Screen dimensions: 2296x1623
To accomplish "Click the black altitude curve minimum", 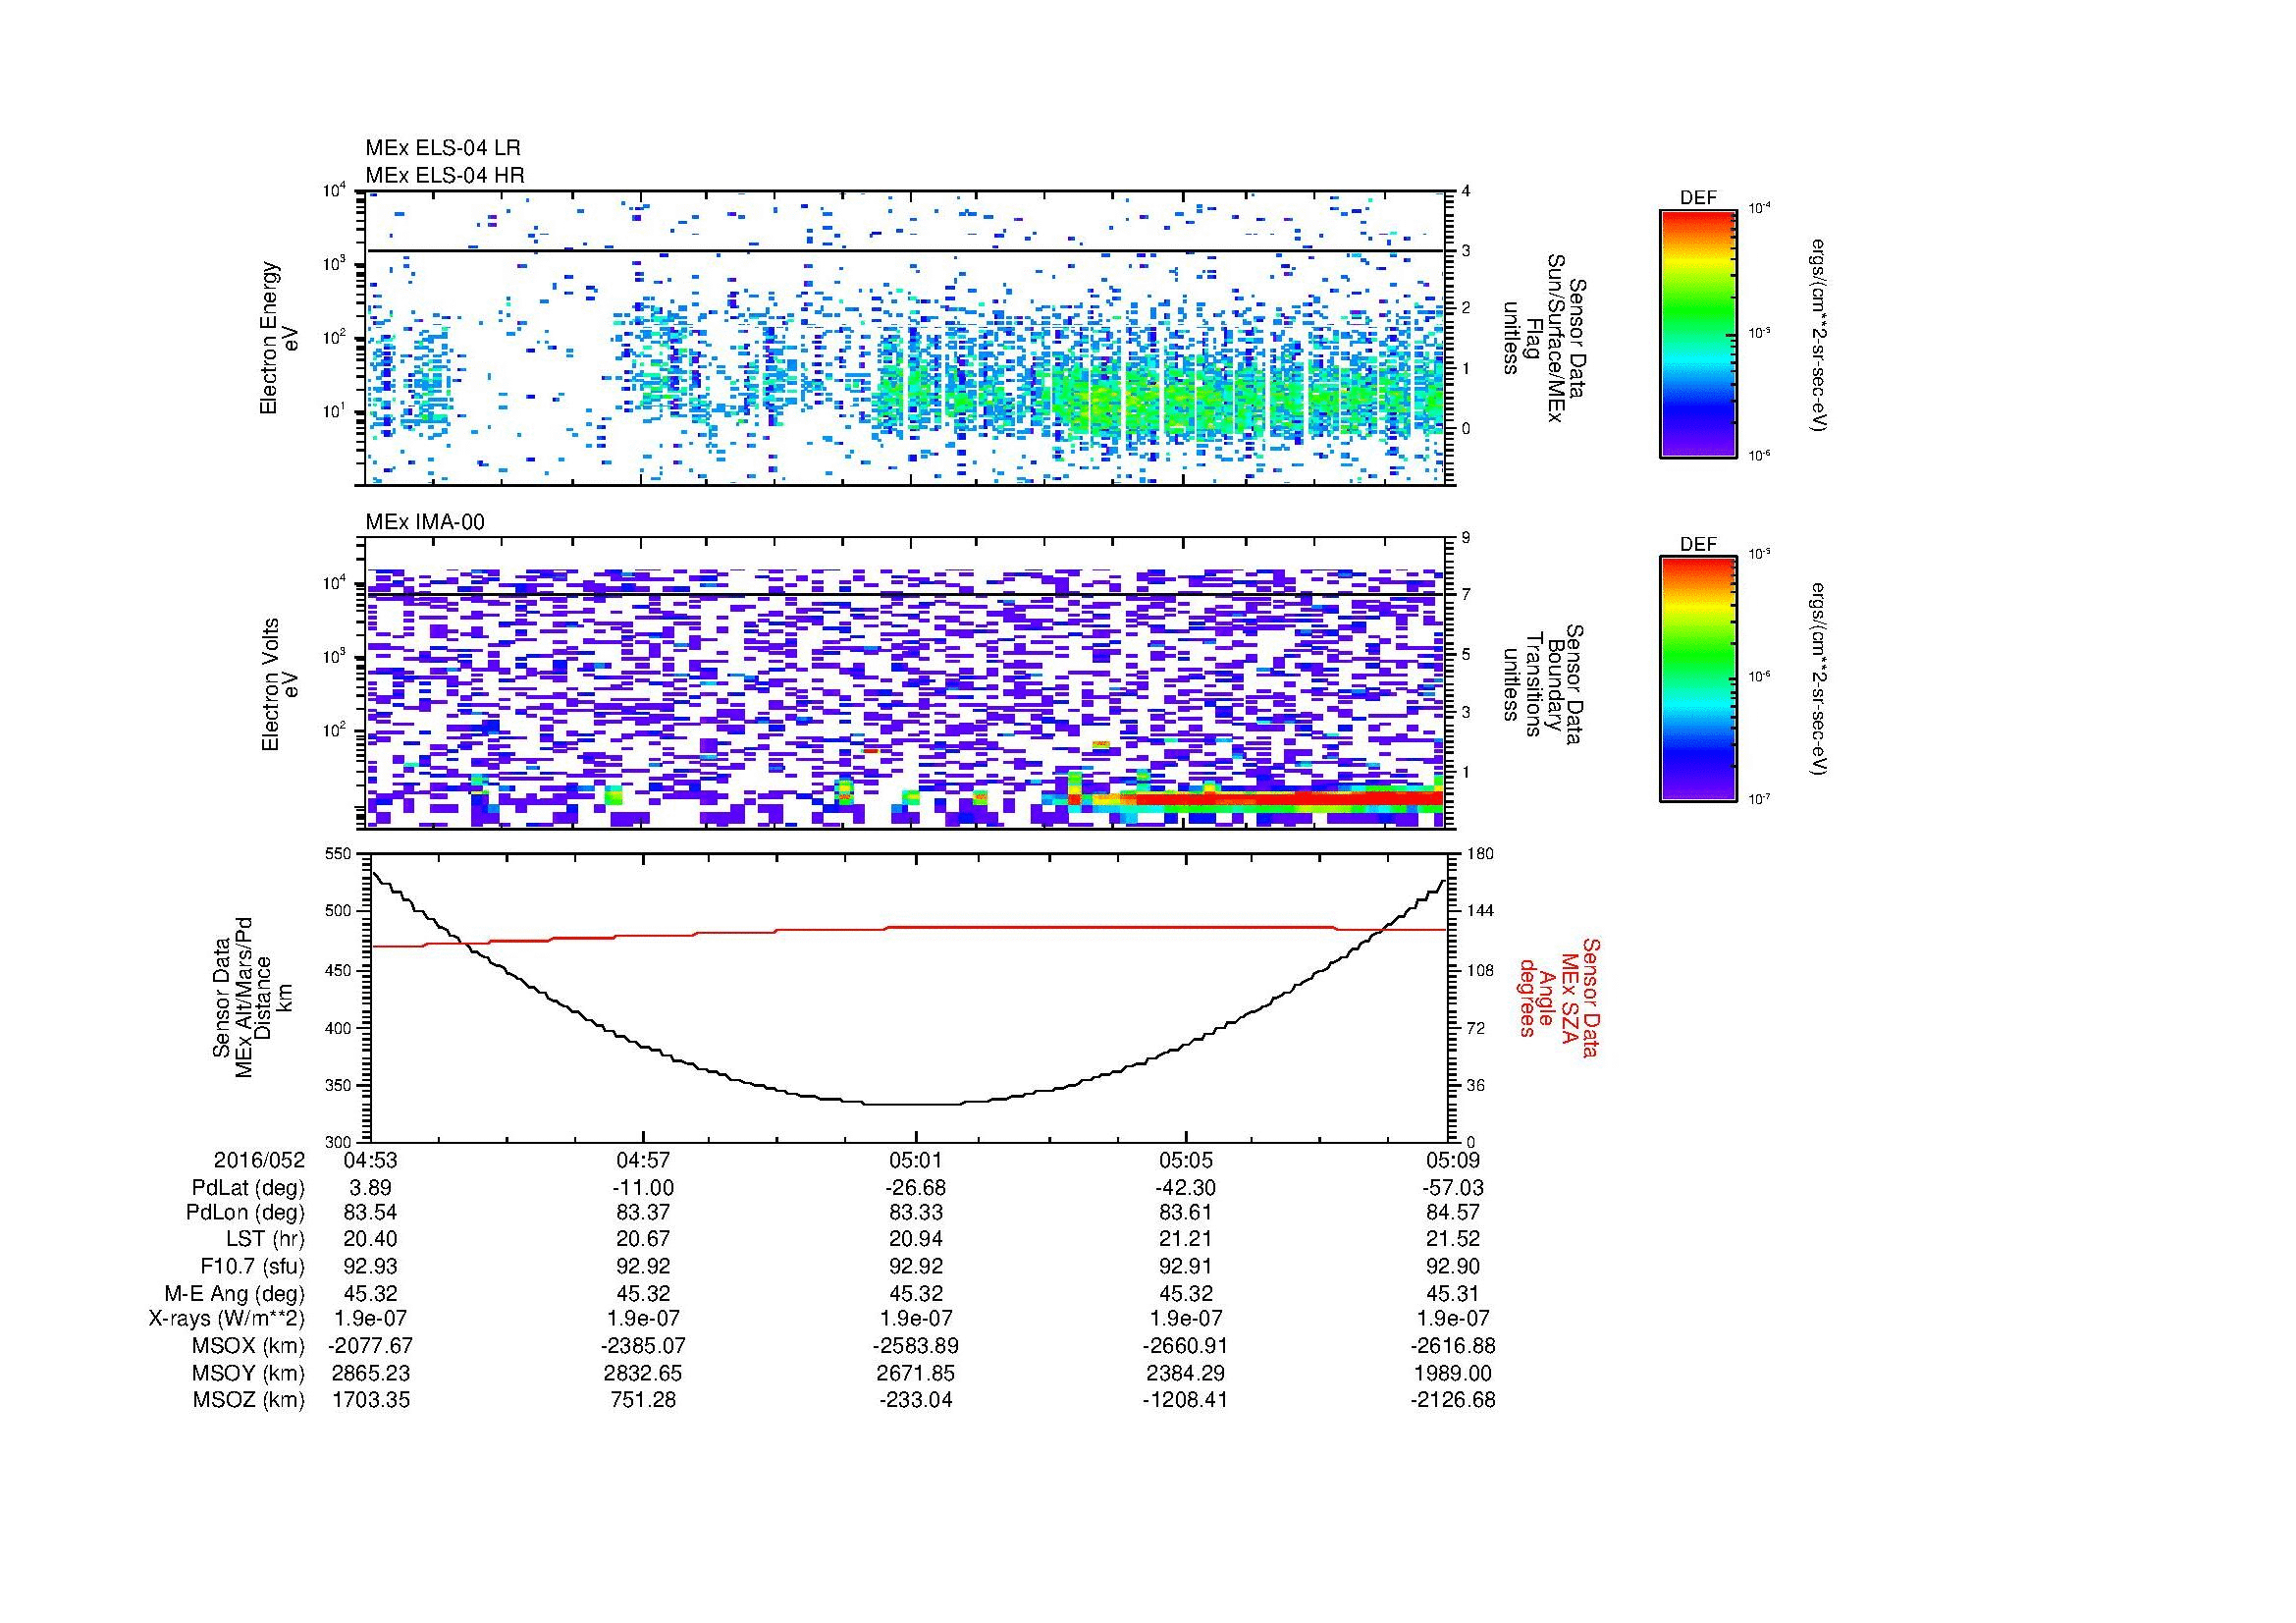I will click(912, 1104).
